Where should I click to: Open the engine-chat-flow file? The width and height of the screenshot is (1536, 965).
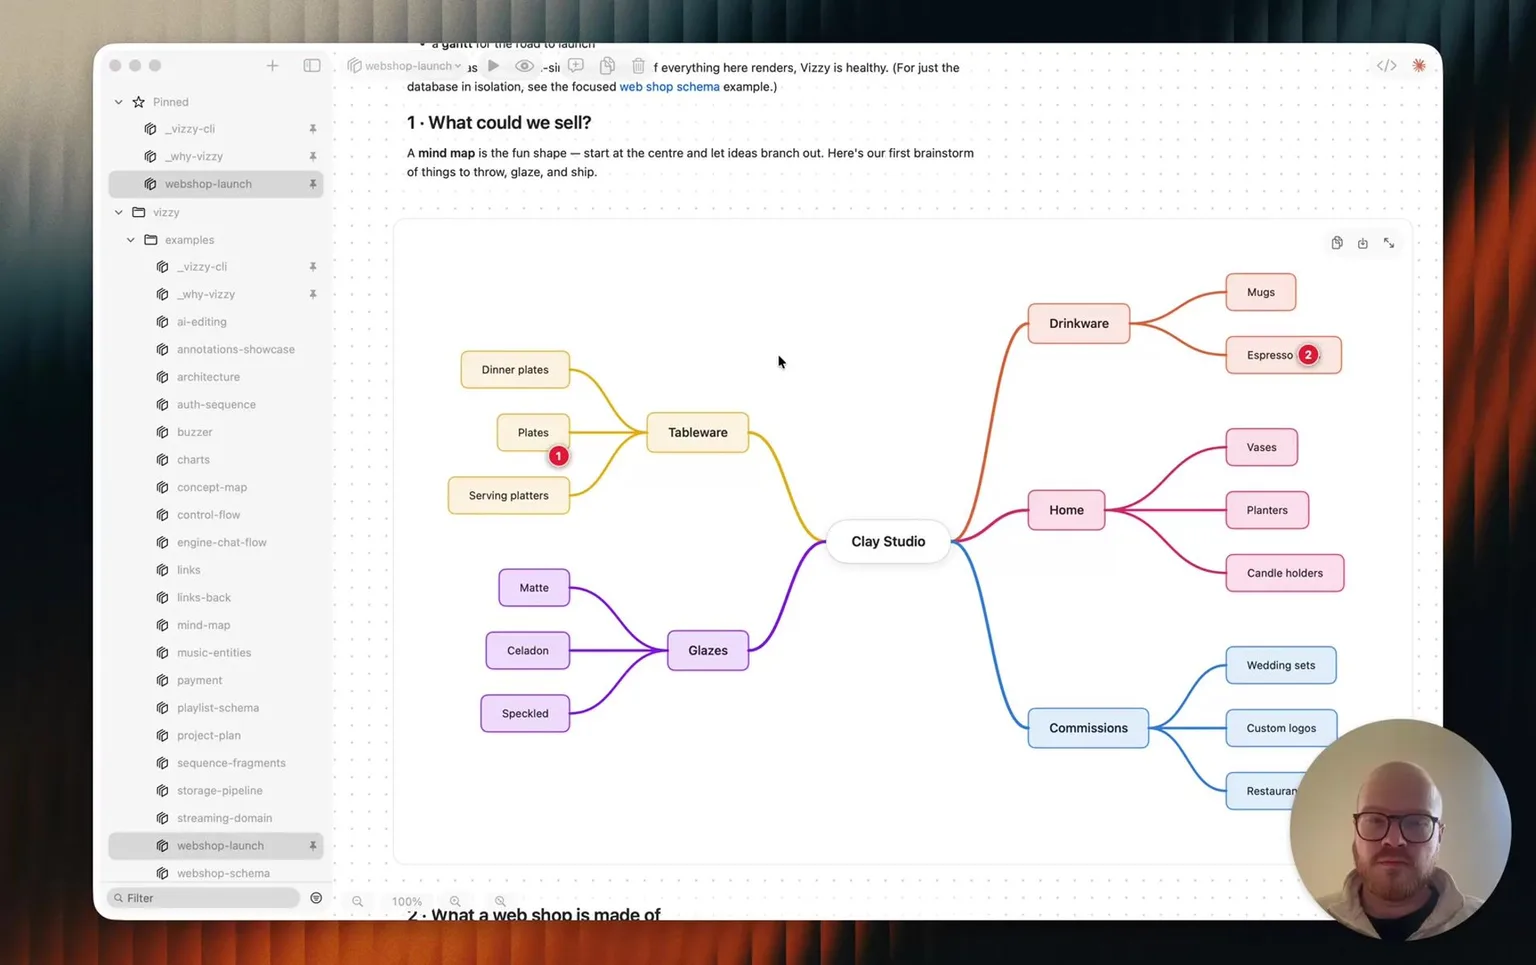click(x=222, y=542)
